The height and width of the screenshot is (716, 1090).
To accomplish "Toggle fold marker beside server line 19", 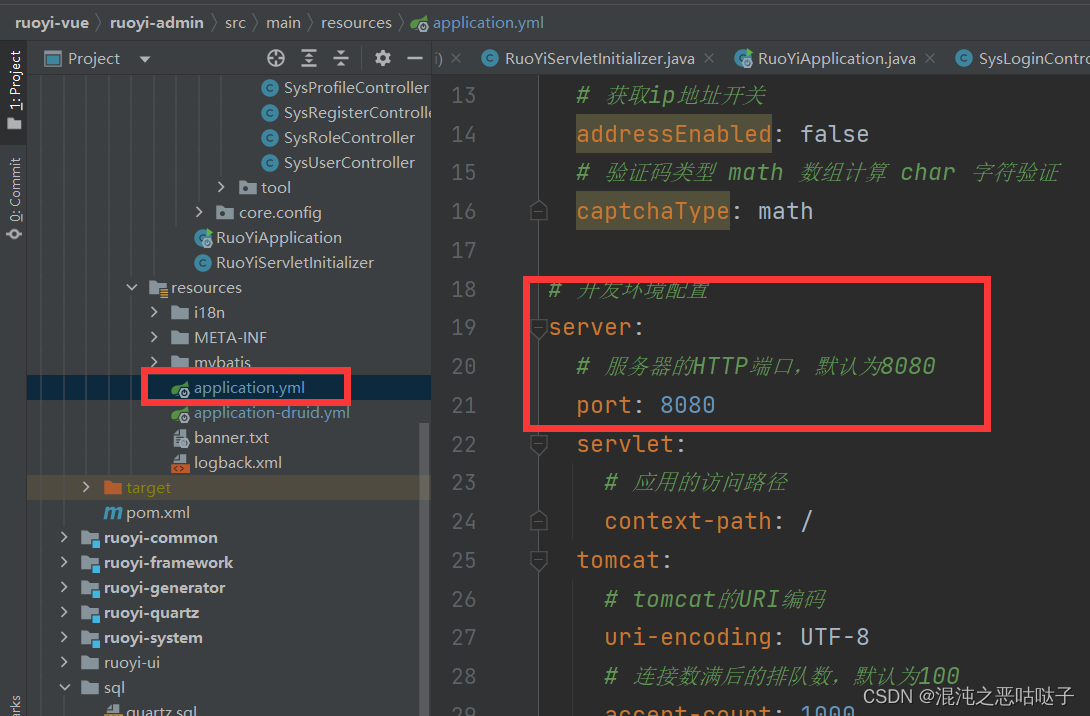I will (x=538, y=327).
